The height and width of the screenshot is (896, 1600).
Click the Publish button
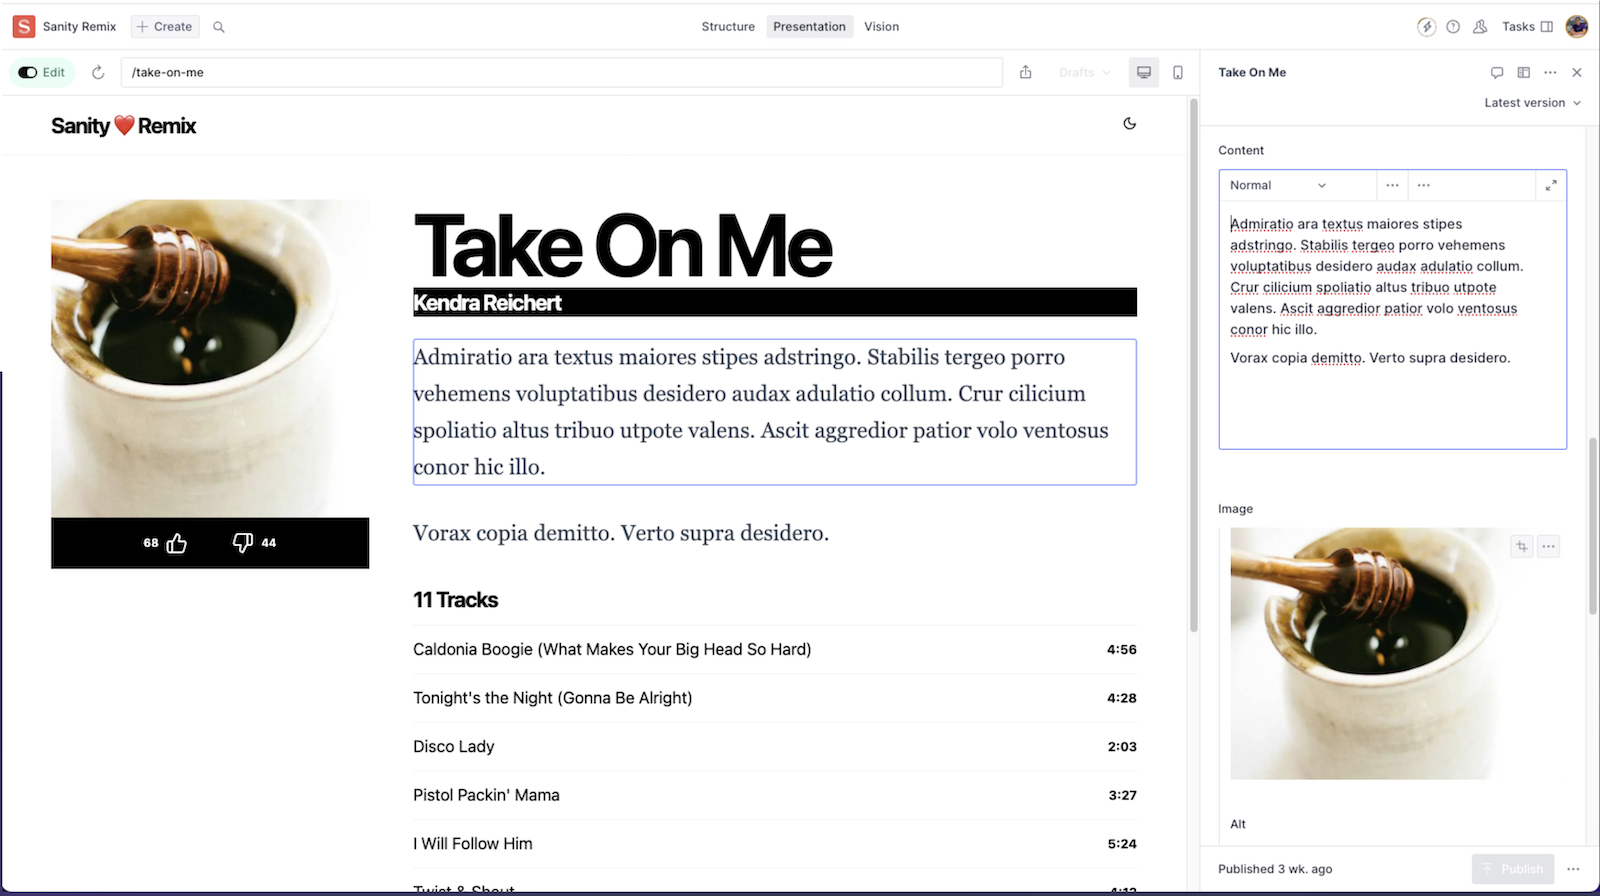(x=1513, y=869)
